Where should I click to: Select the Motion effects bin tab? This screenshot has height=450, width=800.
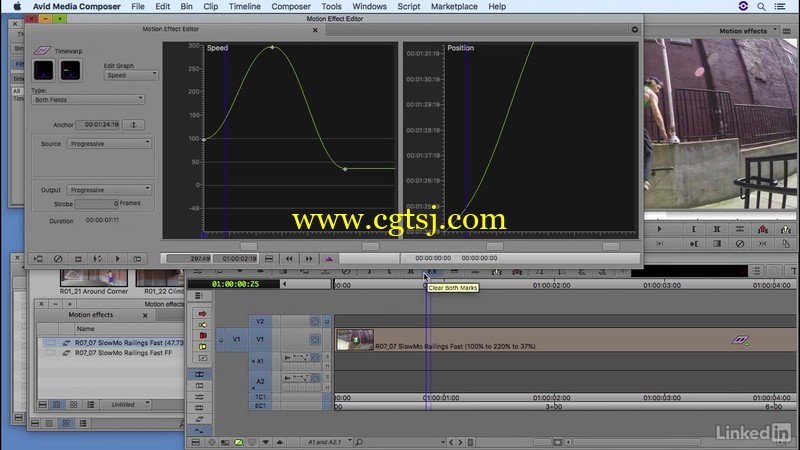pos(91,315)
